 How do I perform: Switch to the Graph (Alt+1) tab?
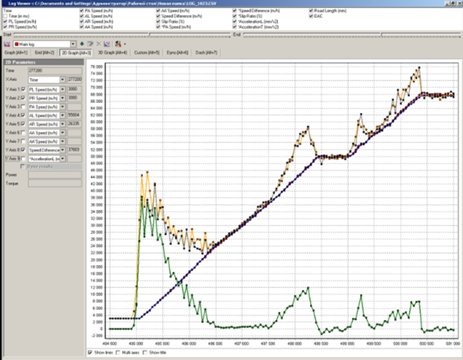pyautogui.click(x=16, y=53)
